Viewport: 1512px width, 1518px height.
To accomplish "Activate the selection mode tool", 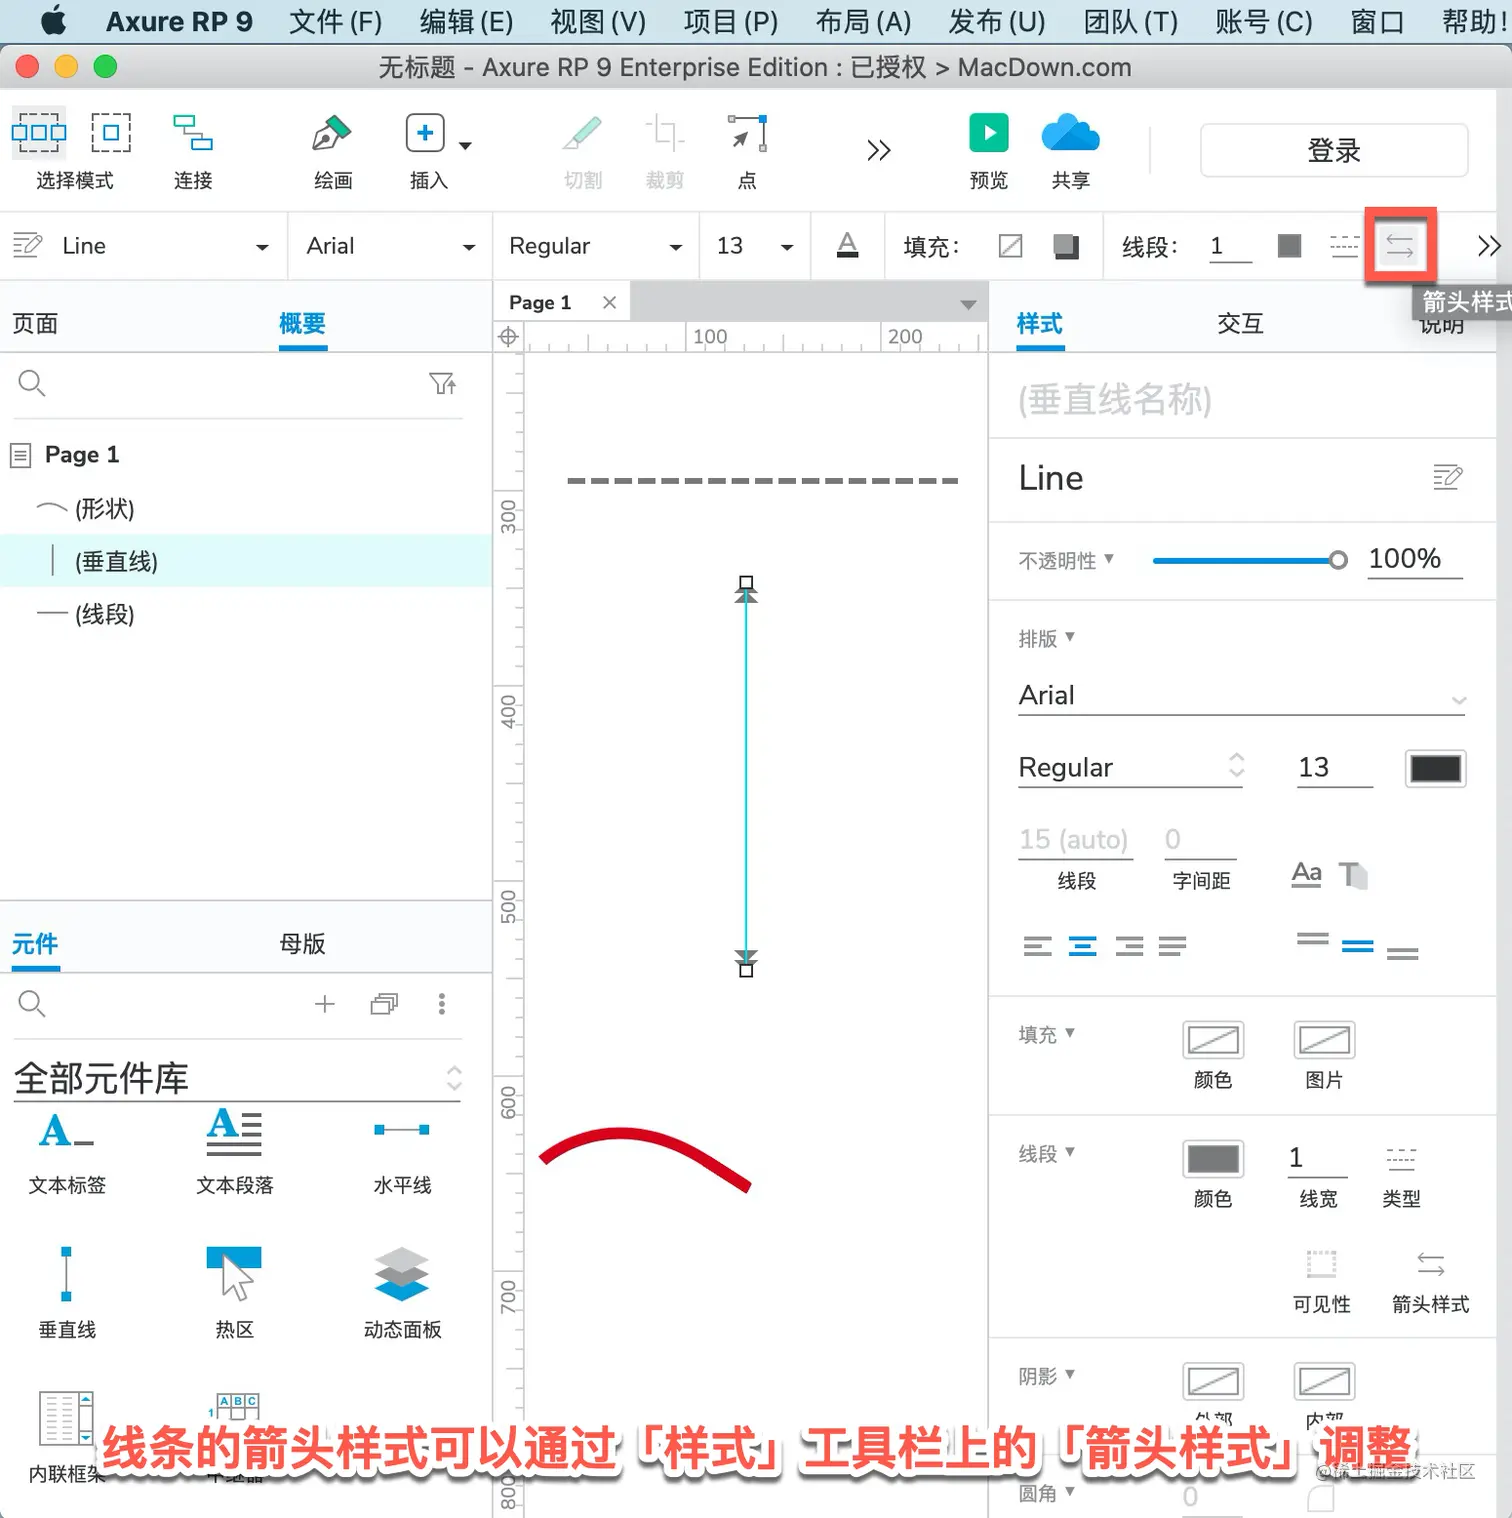I will point(39,134).
